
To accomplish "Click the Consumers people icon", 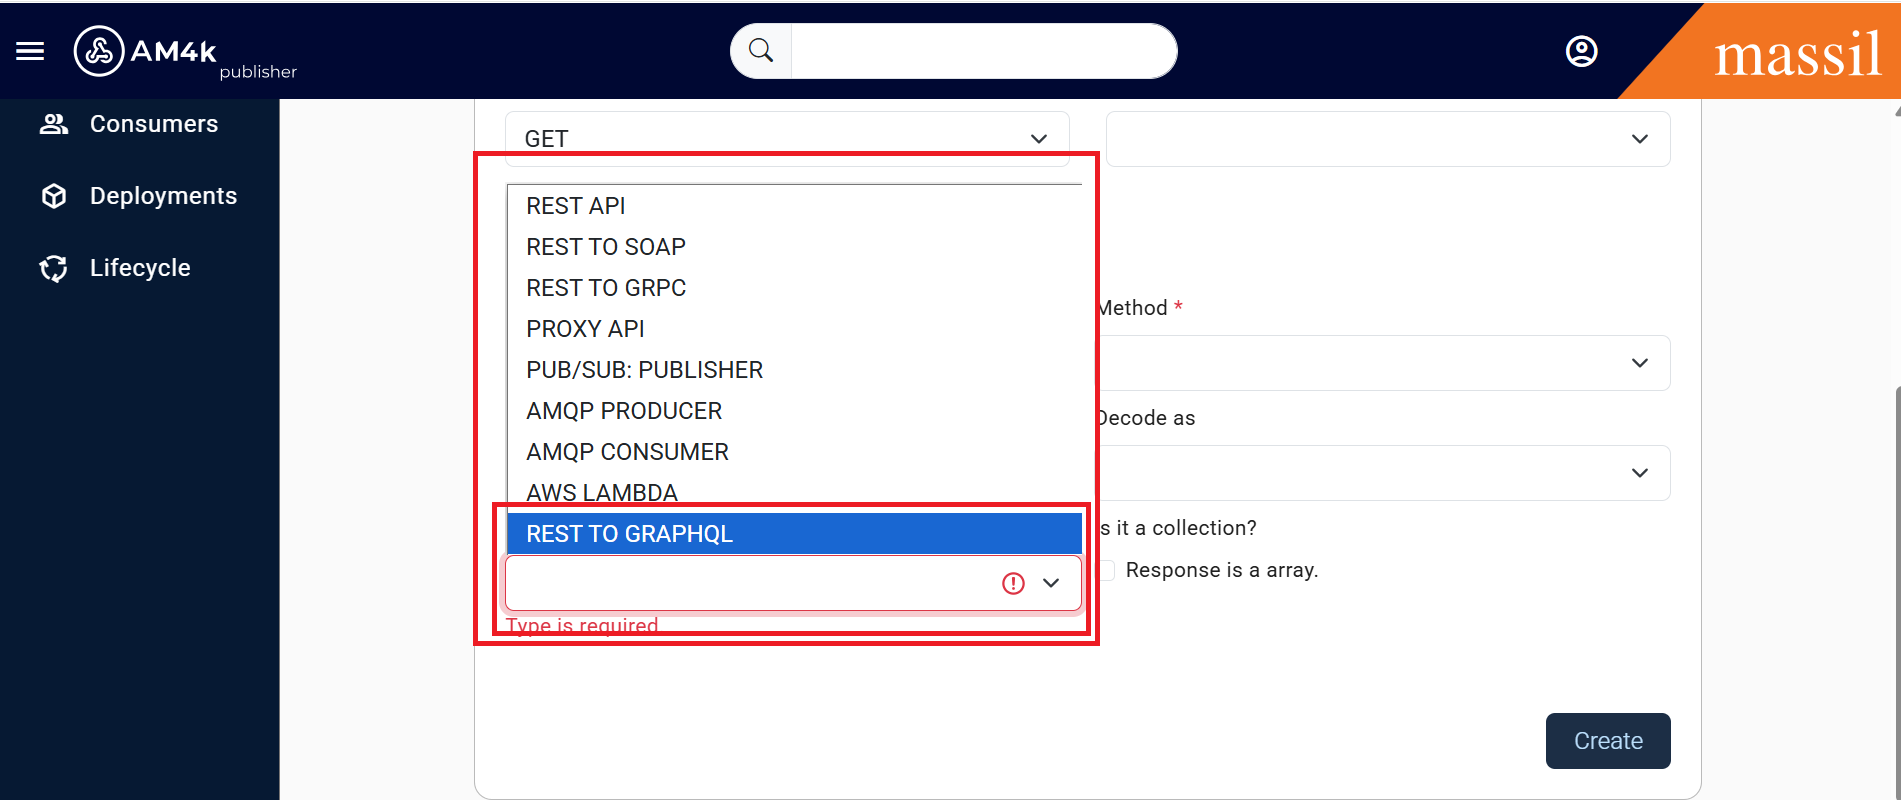I will coord(54,124).
